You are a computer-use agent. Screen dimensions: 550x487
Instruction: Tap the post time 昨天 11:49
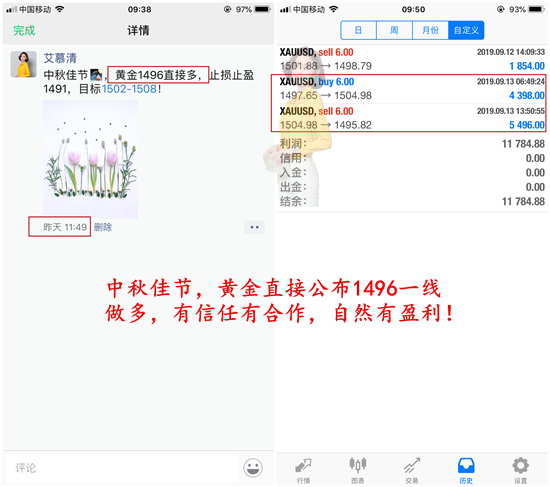[x=65, y=227]
